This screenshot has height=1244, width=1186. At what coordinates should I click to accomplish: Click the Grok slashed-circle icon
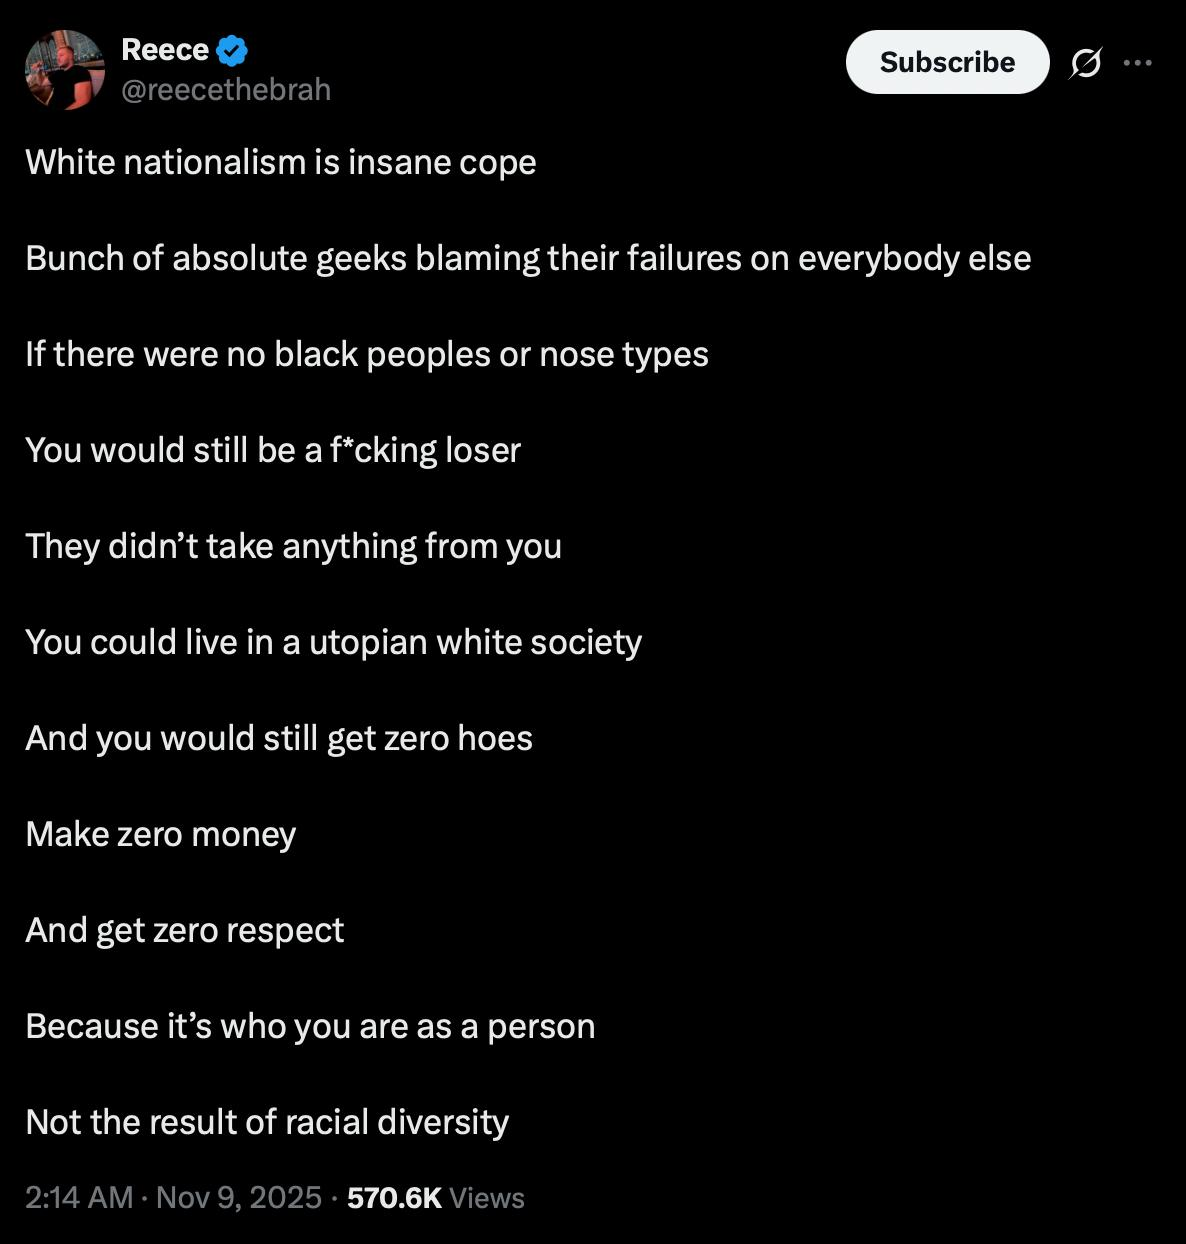pos(1085,63)
